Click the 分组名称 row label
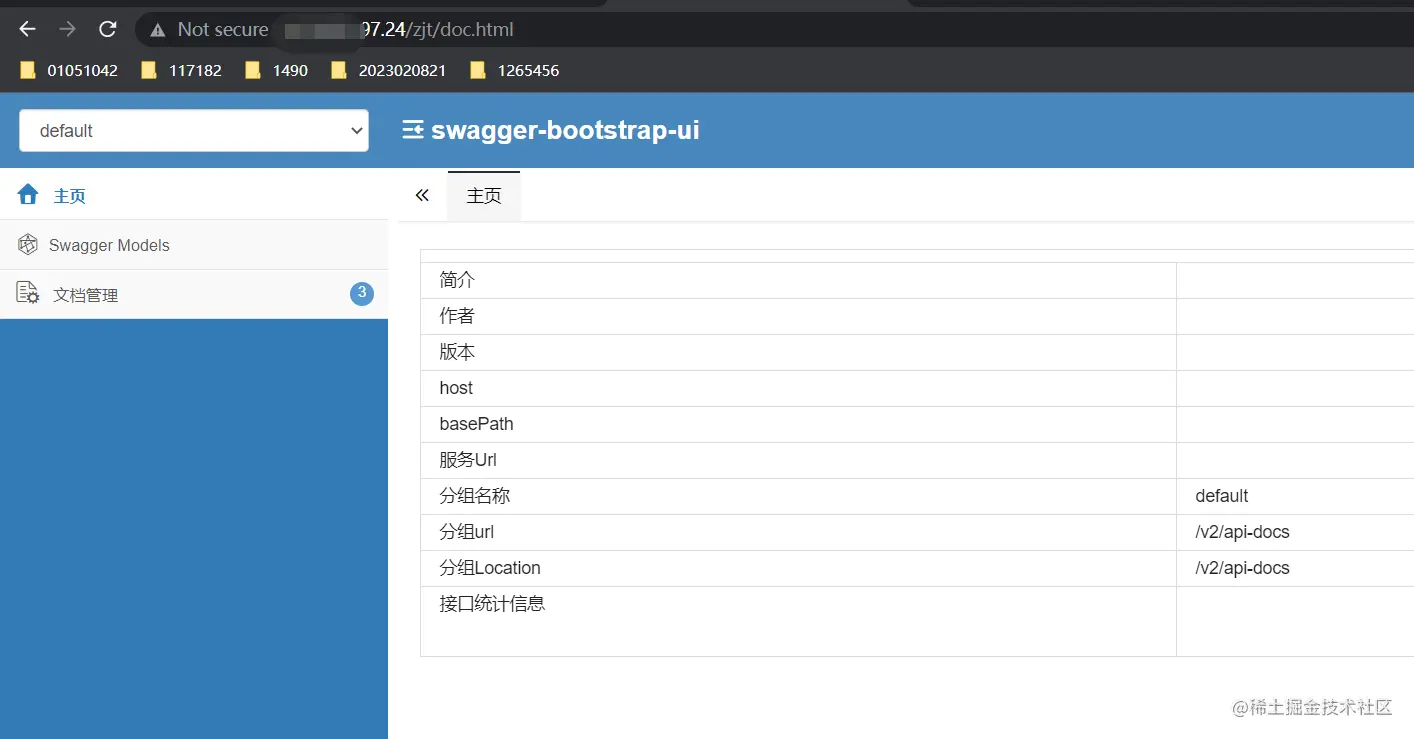Viewport: 1414px width, 739px height. click(475, 496)
